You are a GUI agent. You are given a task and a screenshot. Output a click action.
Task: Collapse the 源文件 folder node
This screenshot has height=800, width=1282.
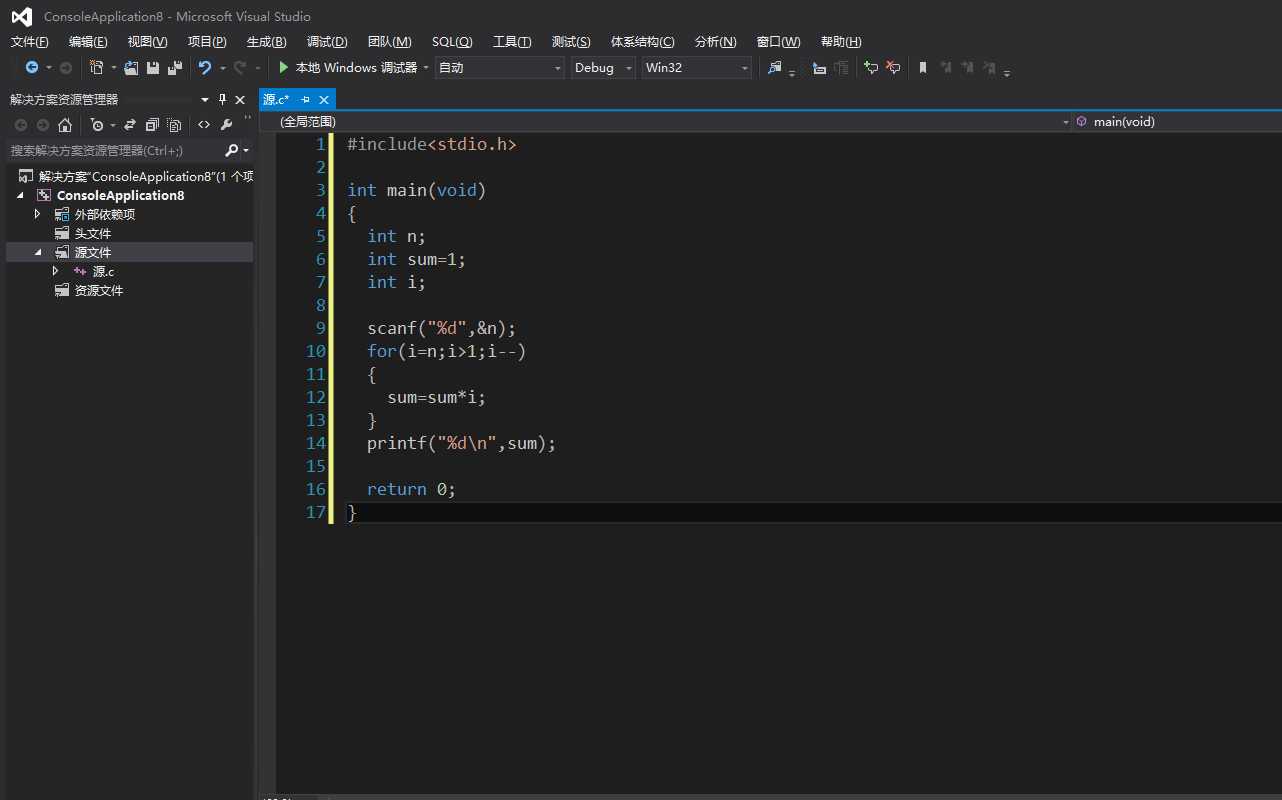tap(38, 252)
